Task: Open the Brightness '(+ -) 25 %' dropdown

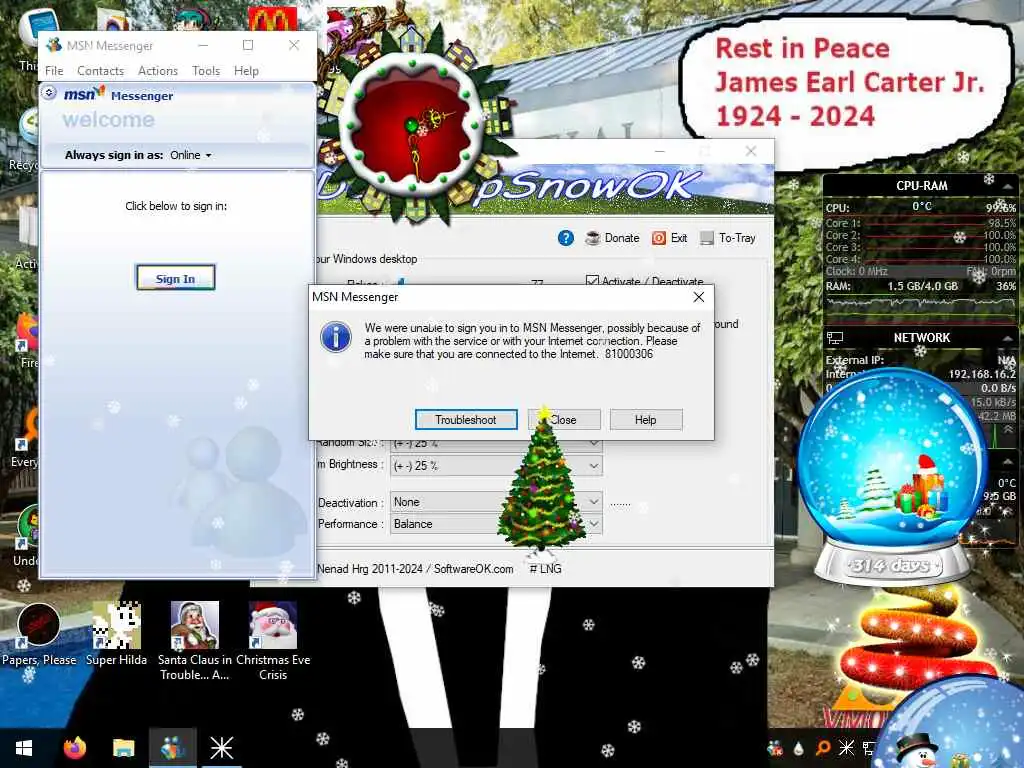Action: point(496,466)
